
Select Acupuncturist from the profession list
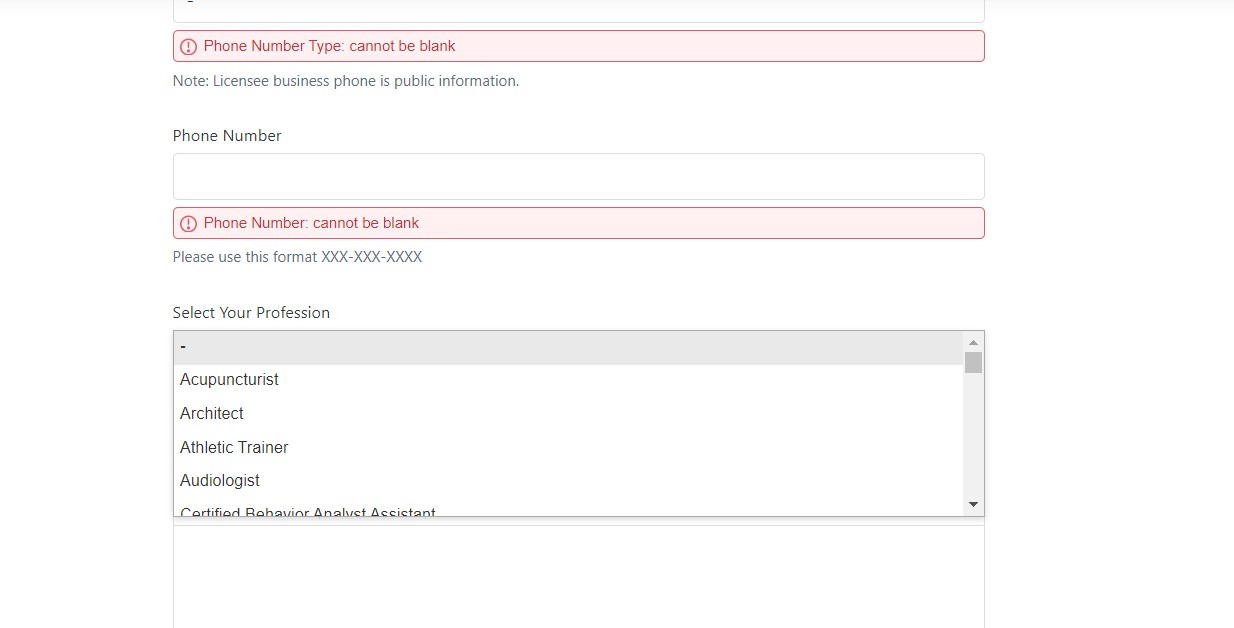click(229, 380)
